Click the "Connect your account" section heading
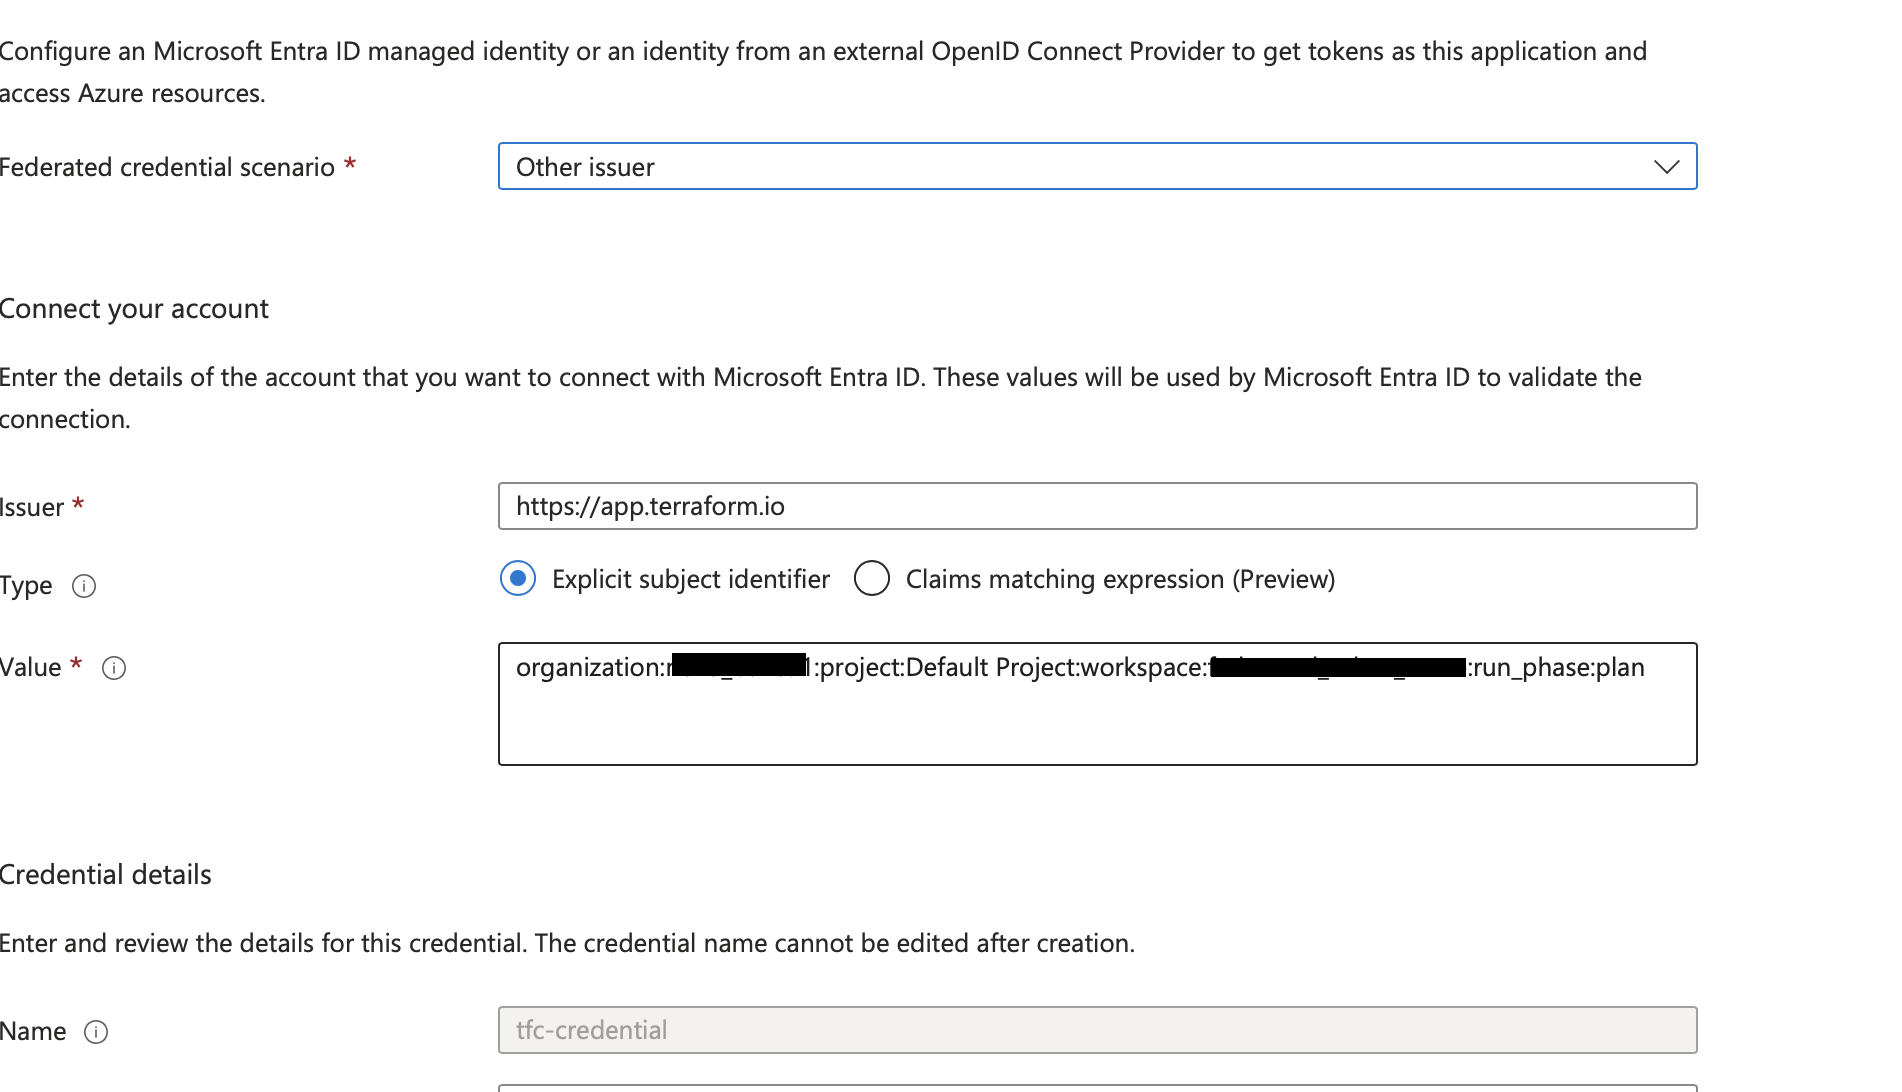The height and width of the screenshot is (1092, 1902). tap(134, 308)
